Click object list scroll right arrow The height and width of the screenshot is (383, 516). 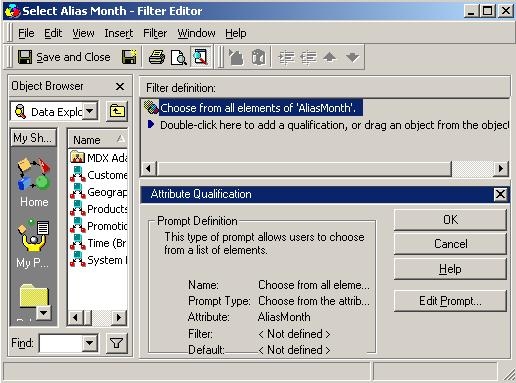point(119,317)
